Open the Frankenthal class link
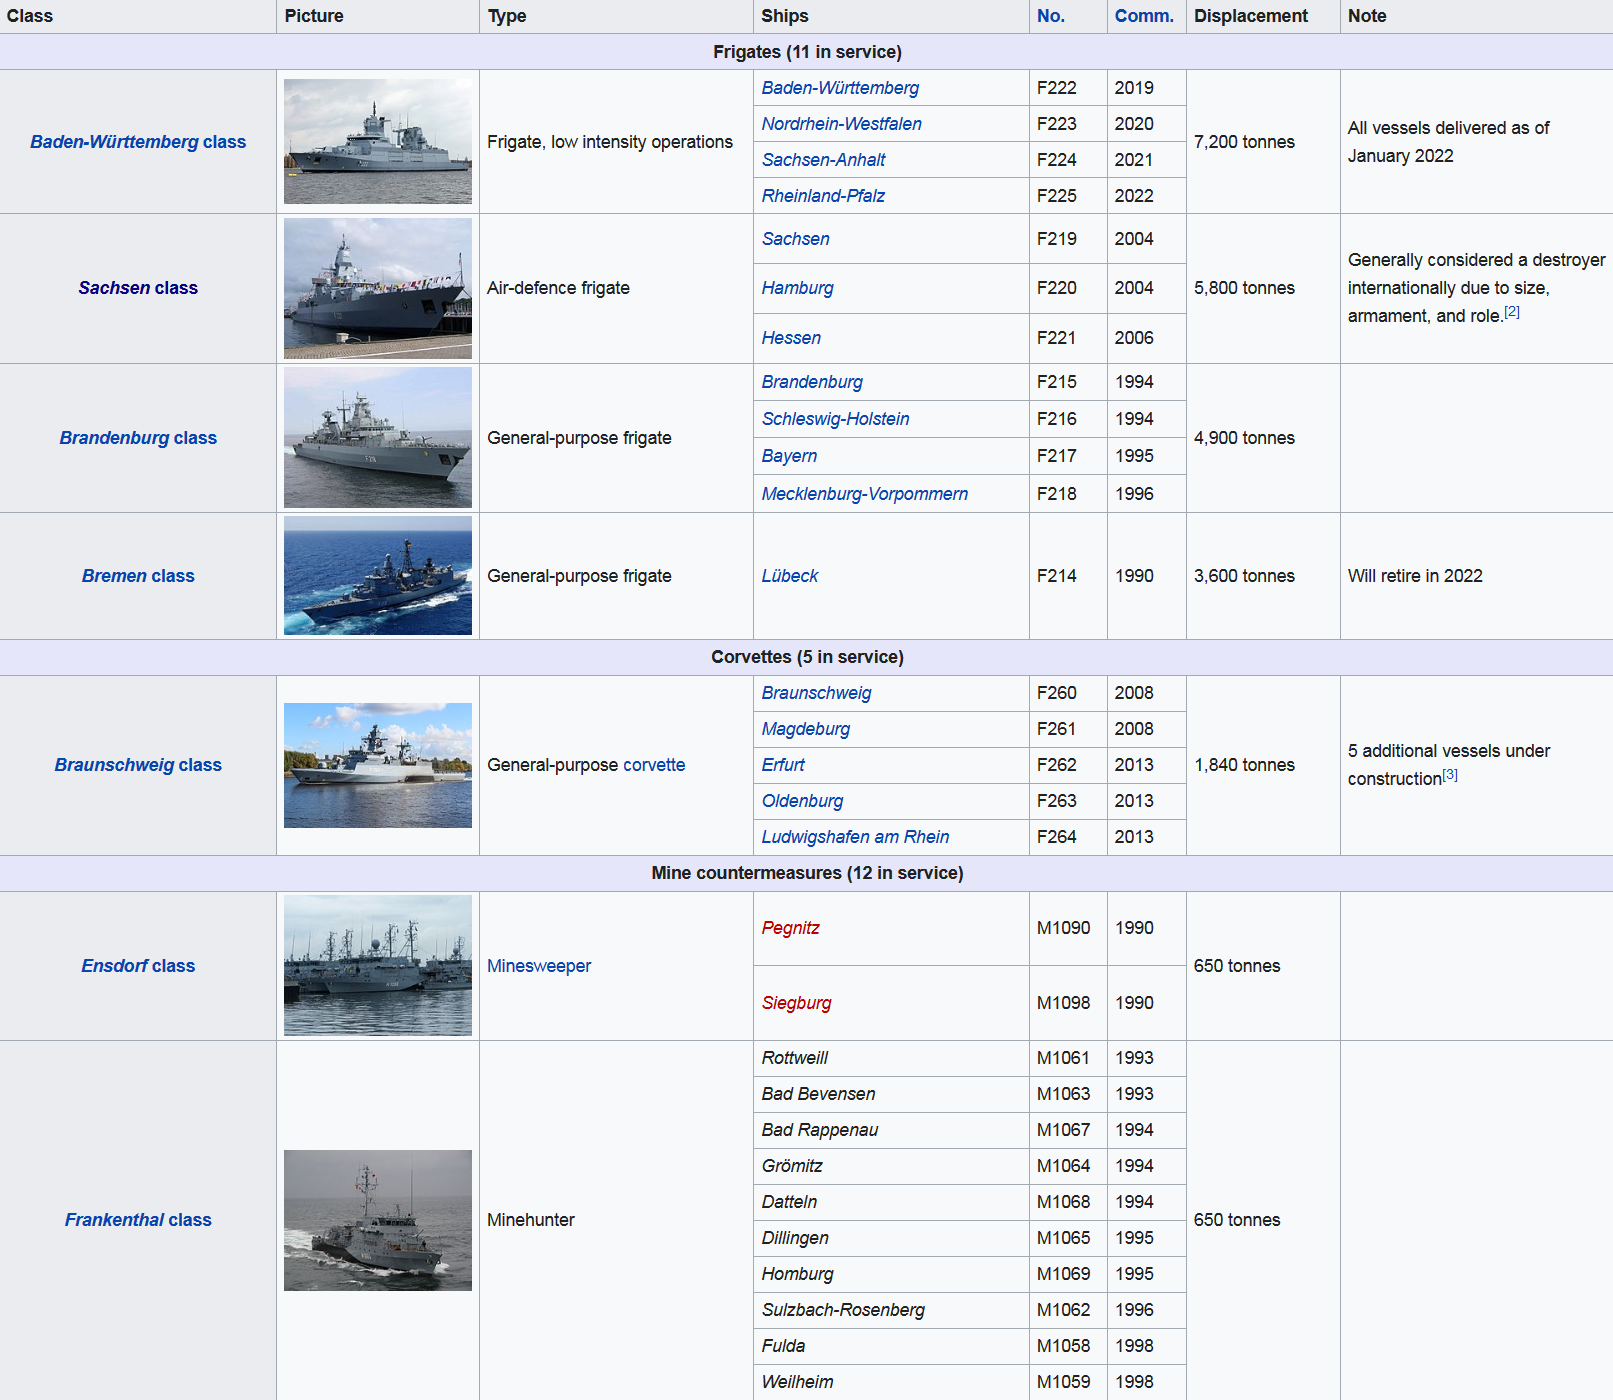 point(138,1220)
